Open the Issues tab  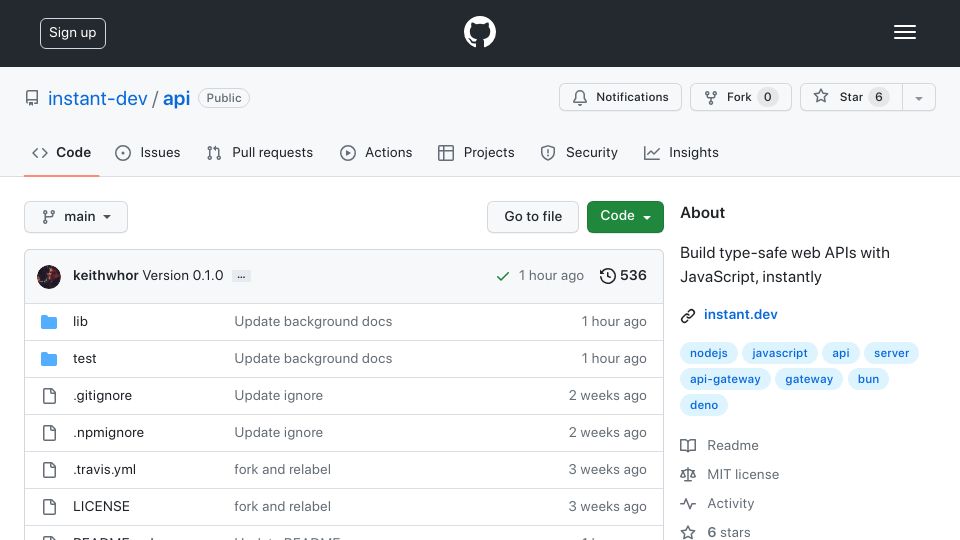(x=148, y=152)
